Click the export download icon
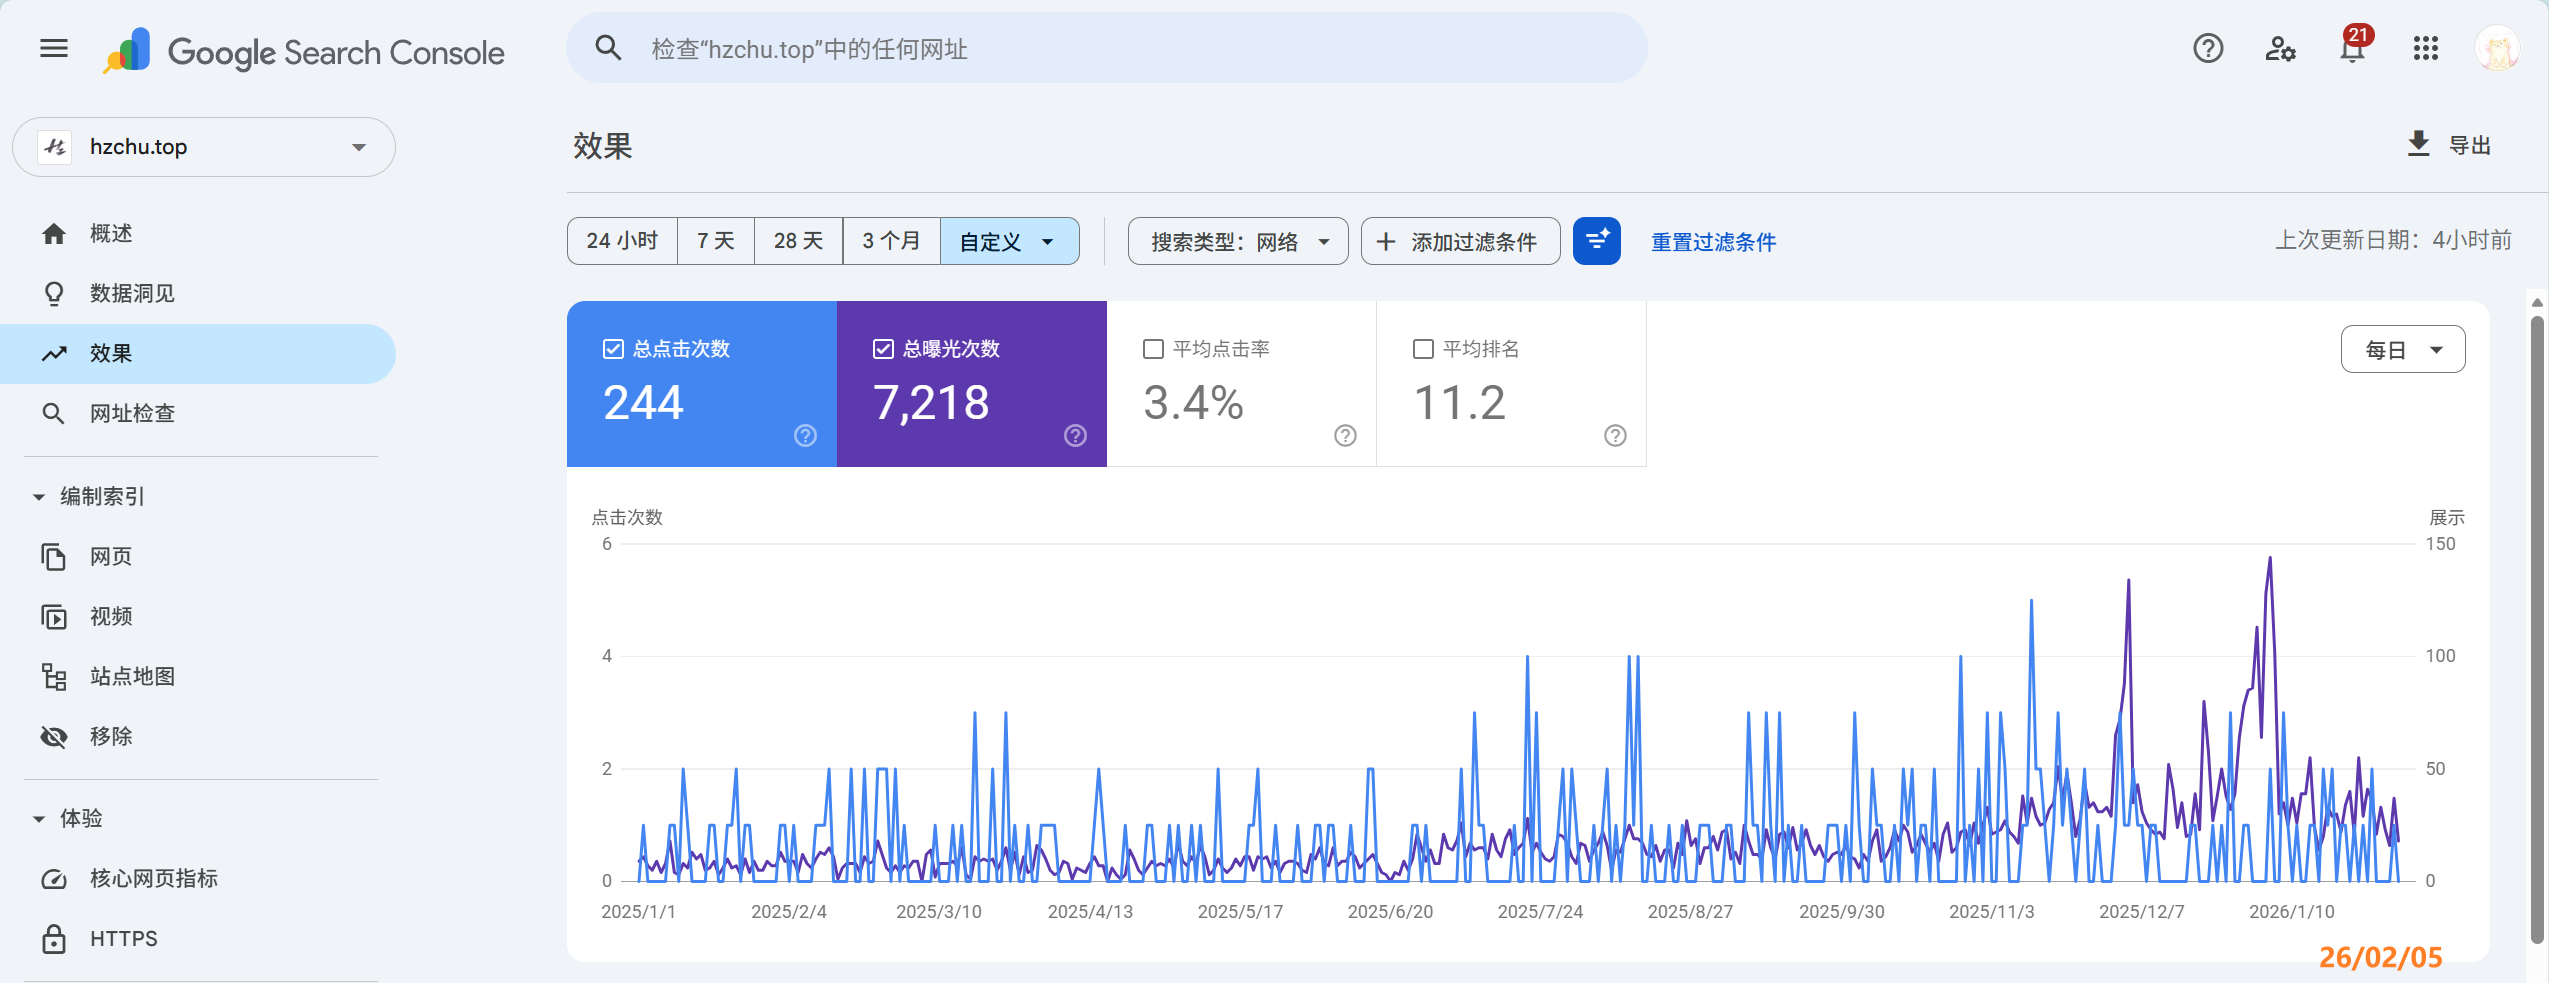 click(2418, 144)
